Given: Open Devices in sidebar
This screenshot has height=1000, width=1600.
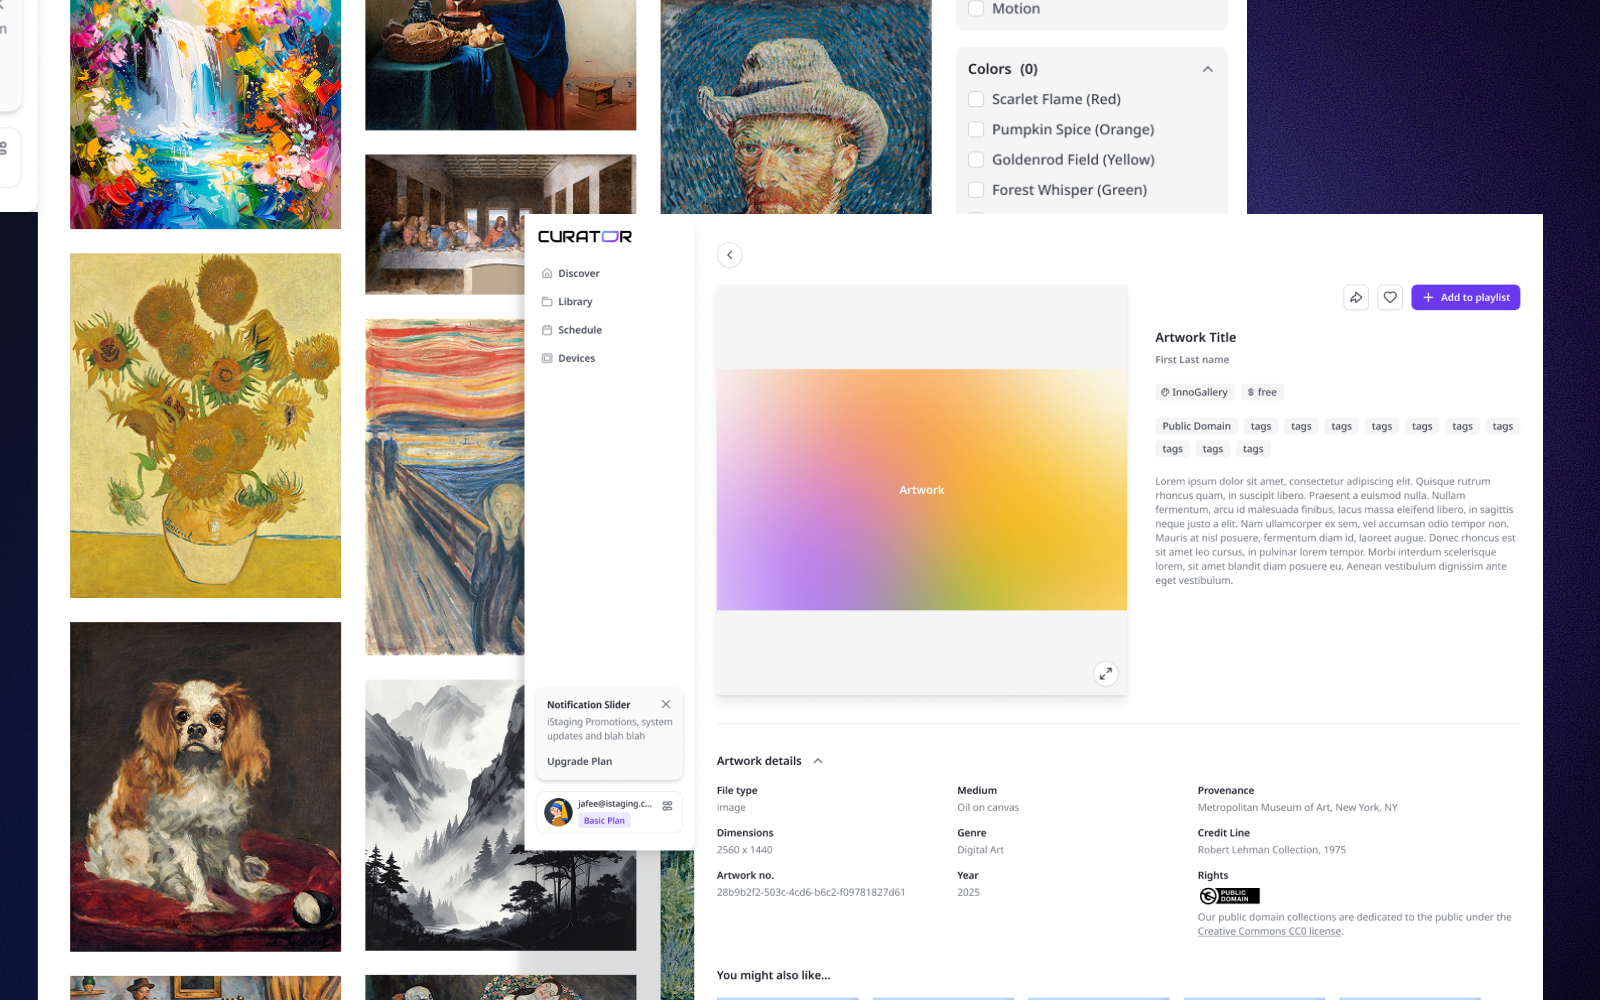Looking at the screenshot, I should pos(576,358).
